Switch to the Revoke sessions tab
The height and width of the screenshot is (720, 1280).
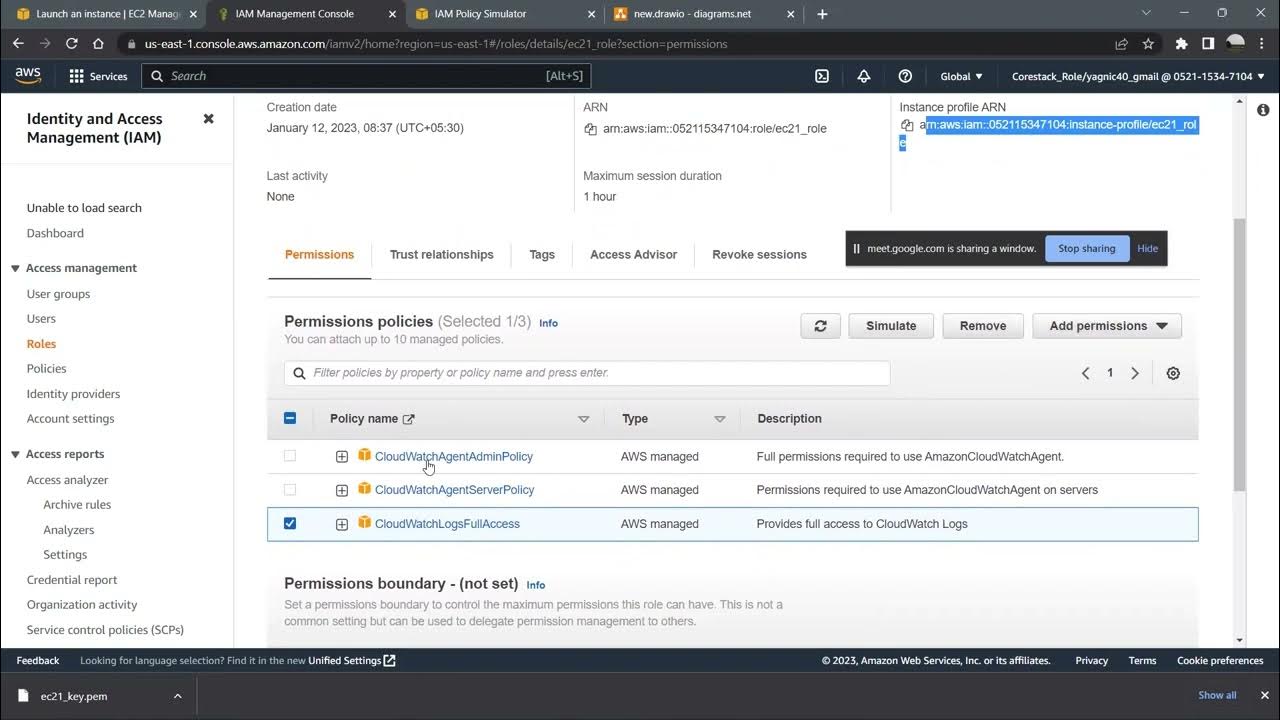click(759, 255)
